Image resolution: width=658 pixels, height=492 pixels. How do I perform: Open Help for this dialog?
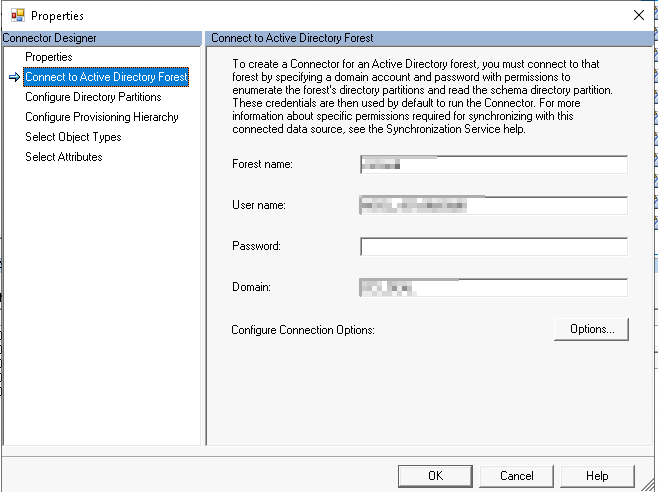click(x=597, y=476)
